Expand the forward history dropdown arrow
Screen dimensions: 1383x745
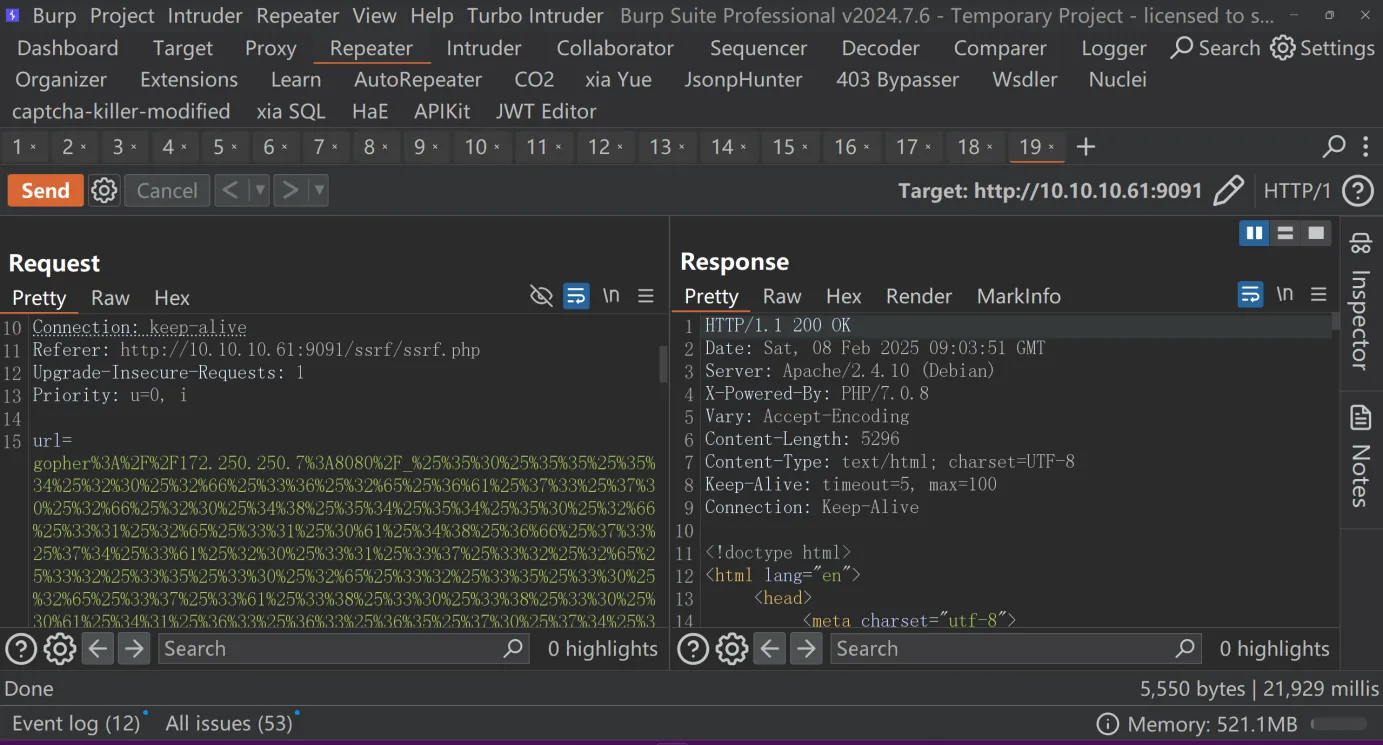(319, 190)
